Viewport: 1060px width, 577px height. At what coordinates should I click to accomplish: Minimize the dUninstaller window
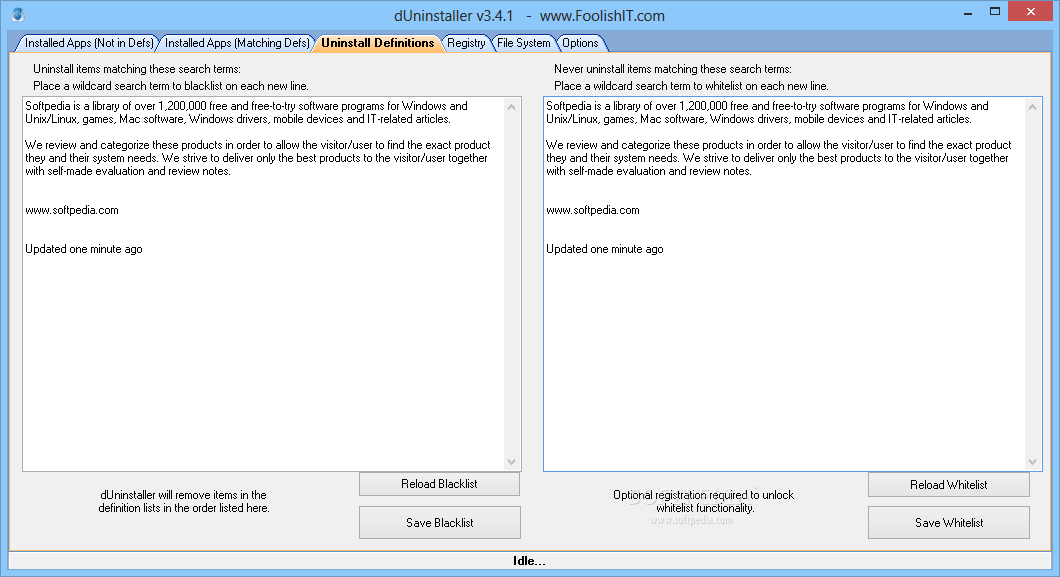tap(968, 12)
